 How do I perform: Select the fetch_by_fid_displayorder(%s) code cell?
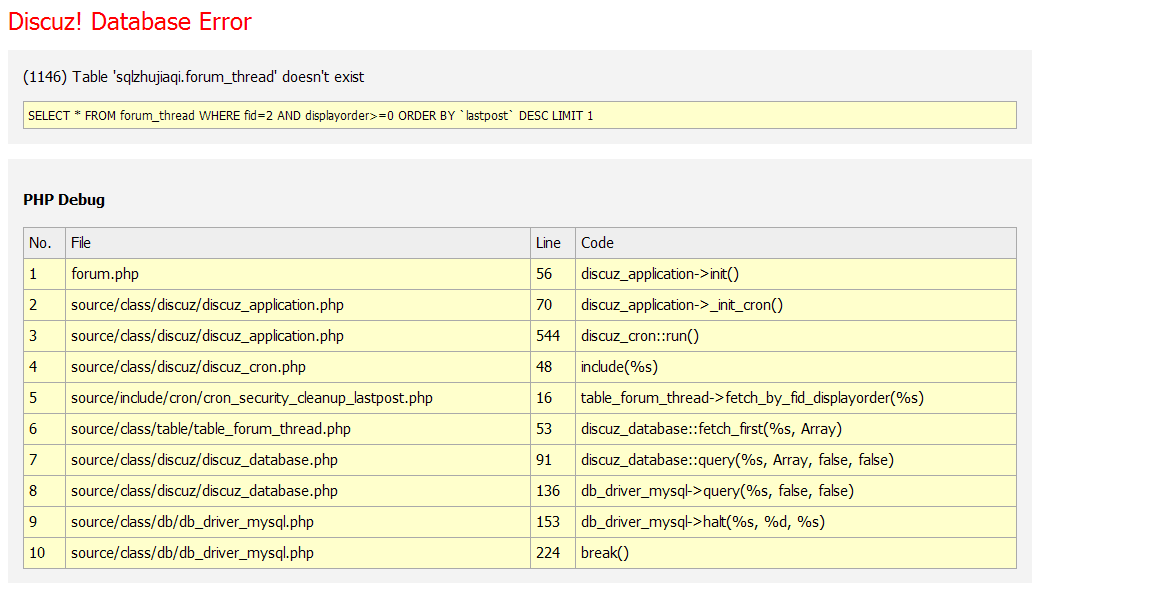point(796,398)
